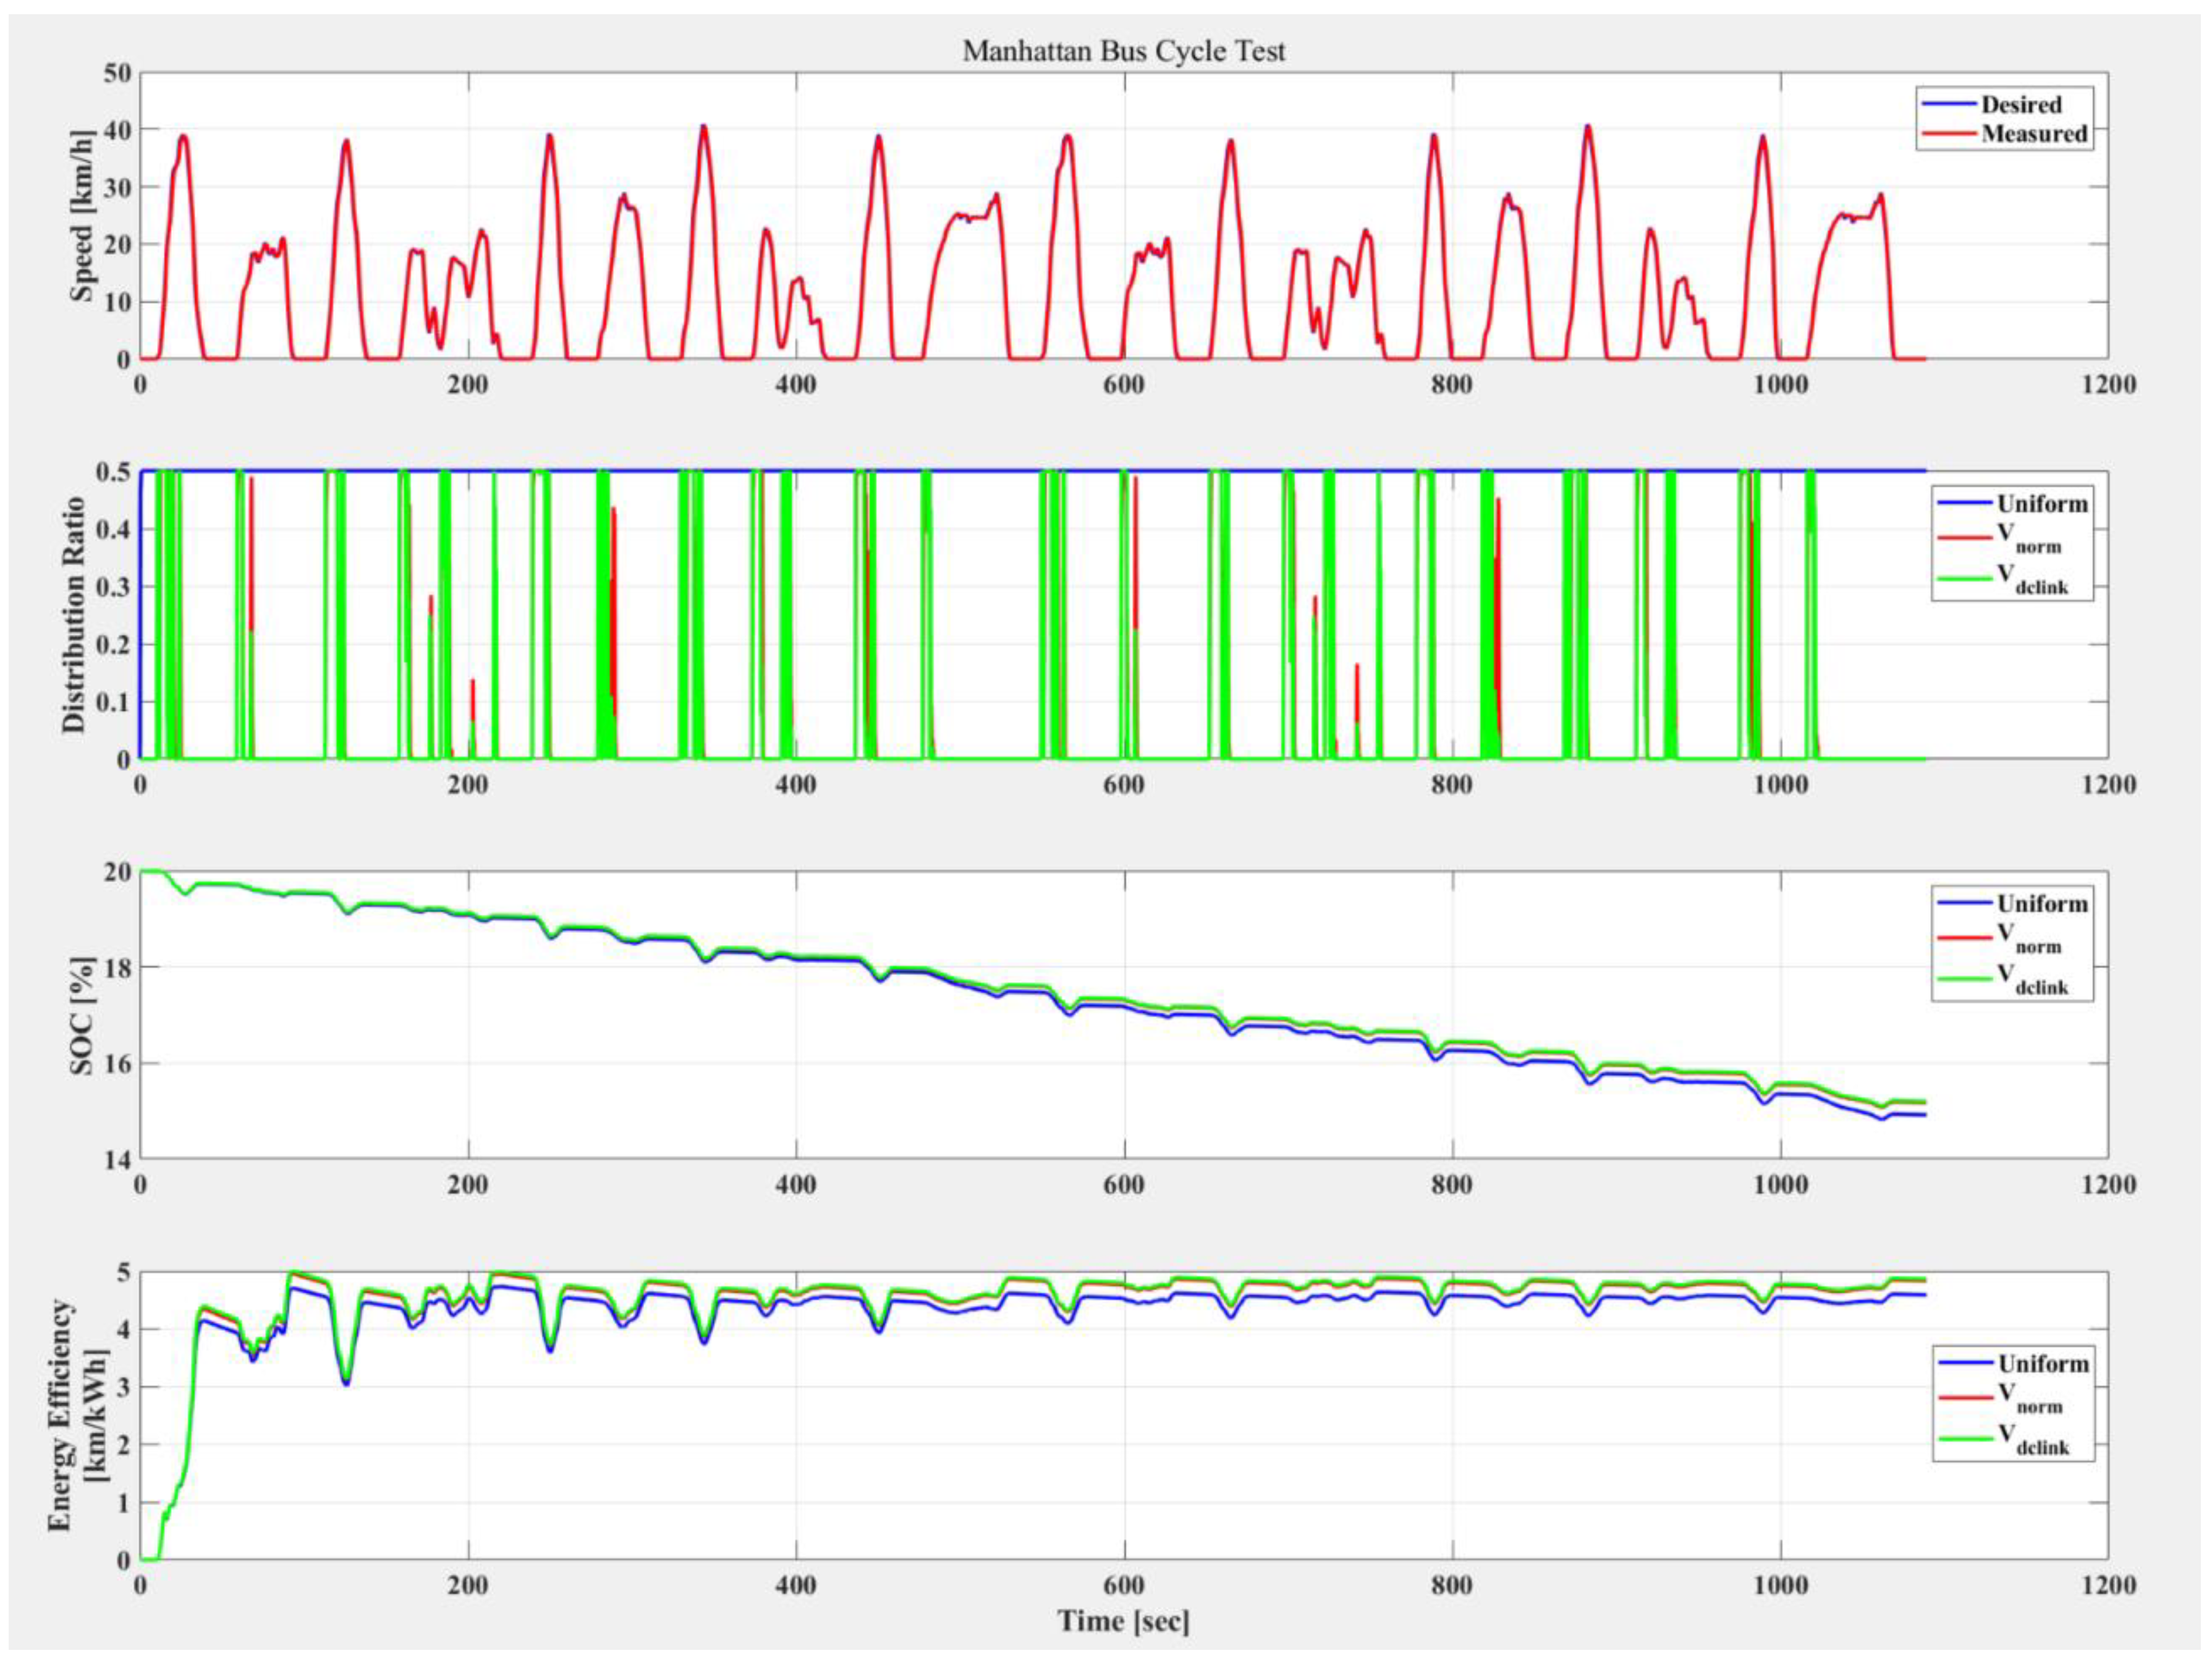Screen dimensions: 2212x1661
Task: Select Vnorm in Distribution Ratio legend
Action: (x=2029, y=540)
